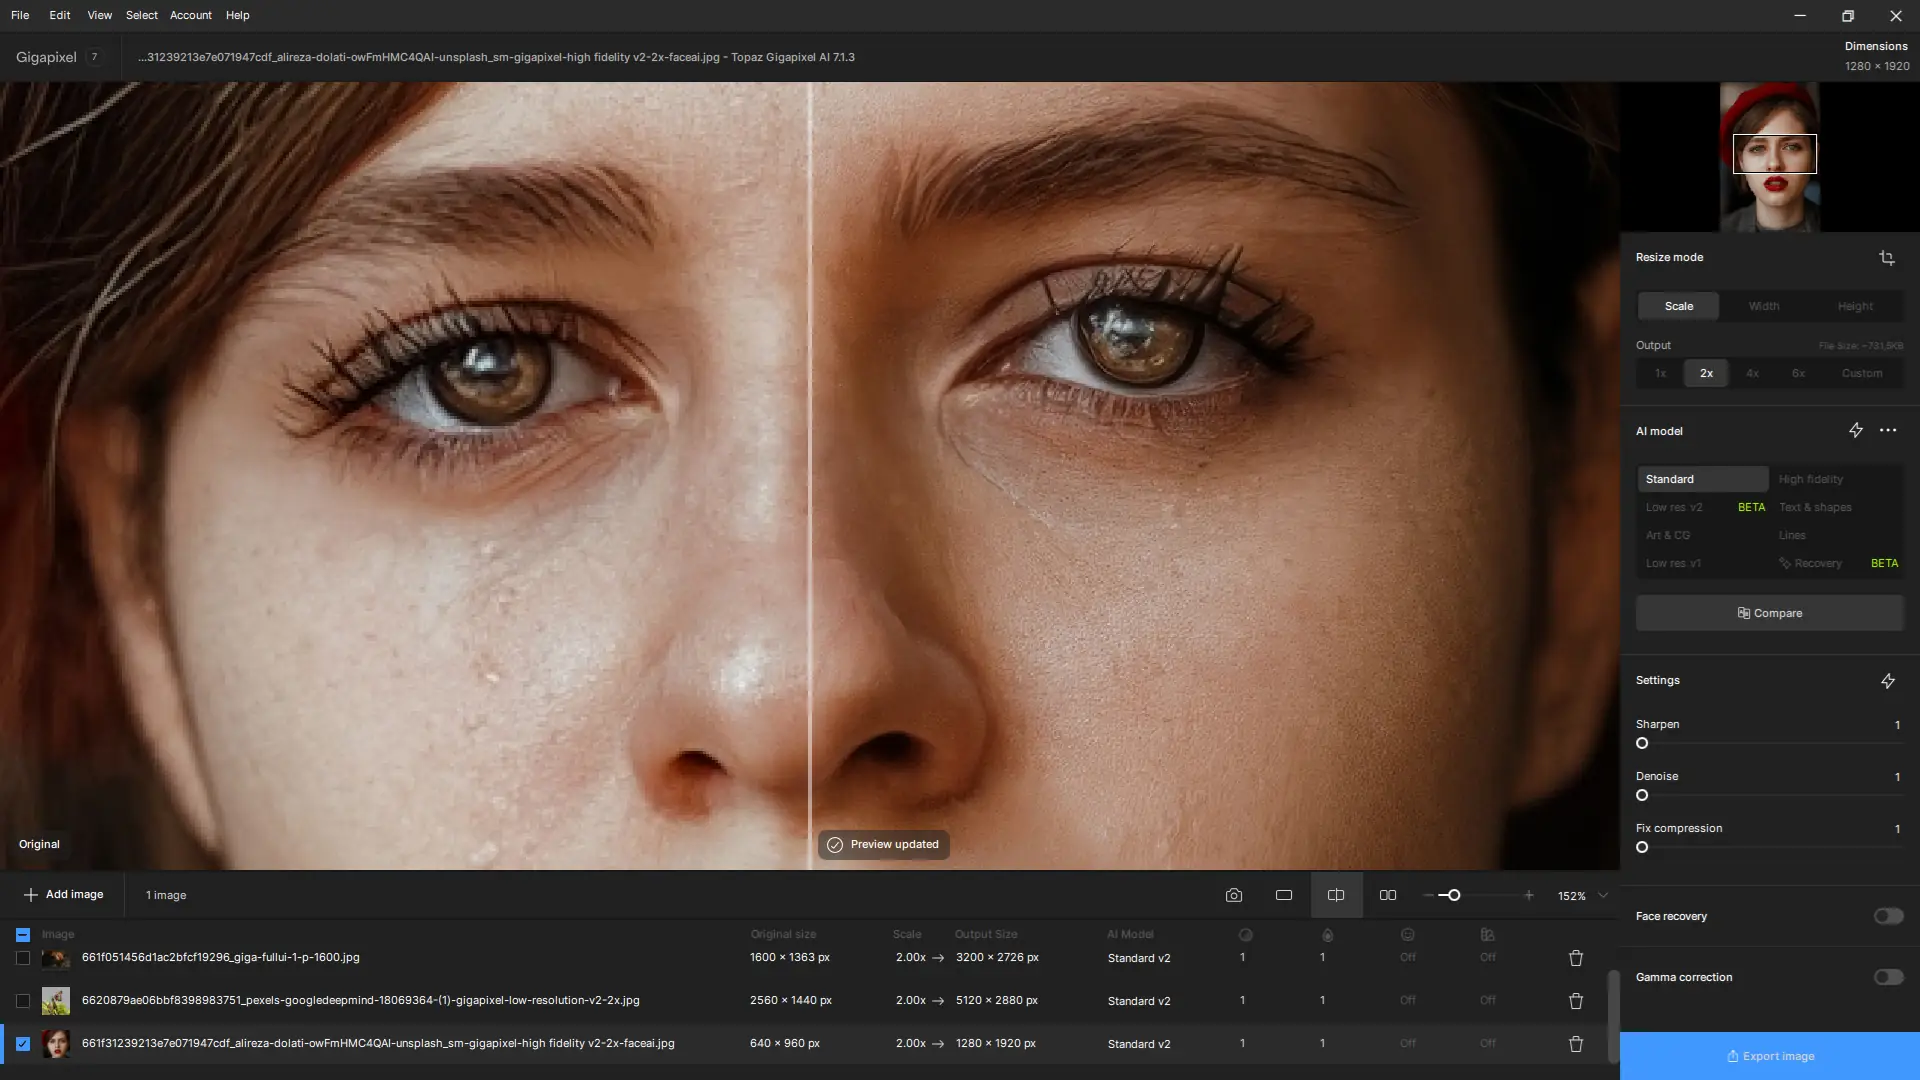
Task: Open AI model more options menu
Action: click(1887, 431)
